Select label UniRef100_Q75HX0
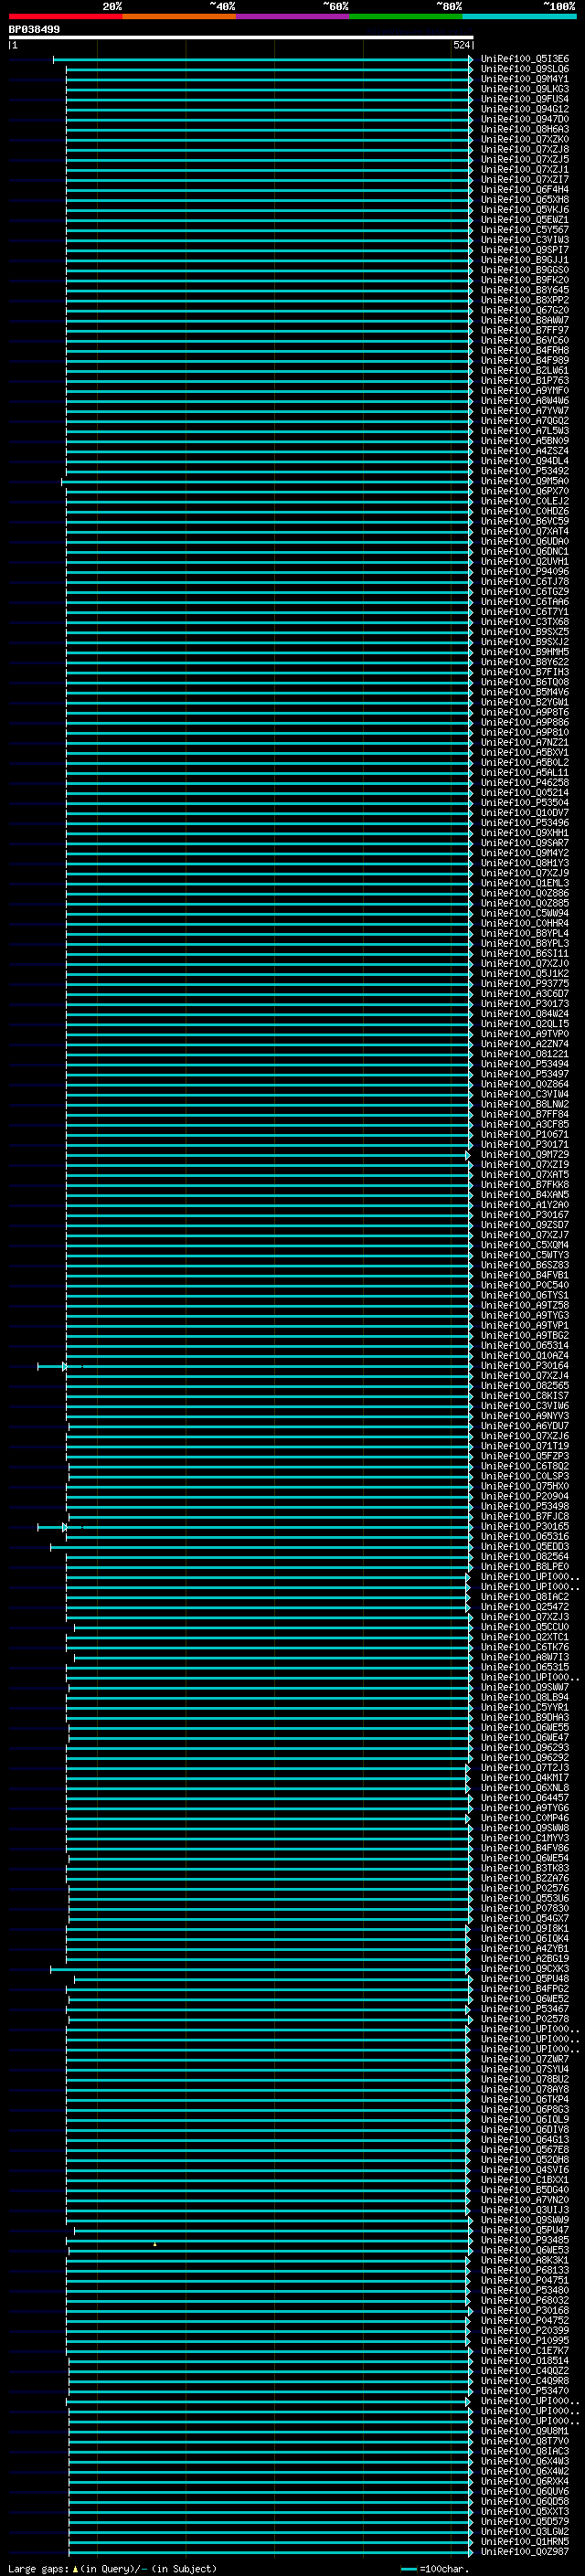The image size is (585, 2576). click(x=525, y=1486)
